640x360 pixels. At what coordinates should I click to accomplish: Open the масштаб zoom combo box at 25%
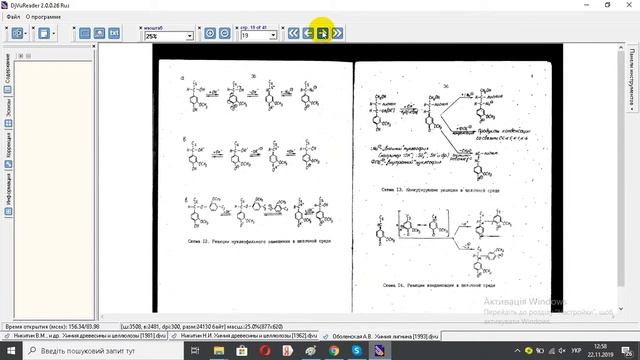(169, 36)
